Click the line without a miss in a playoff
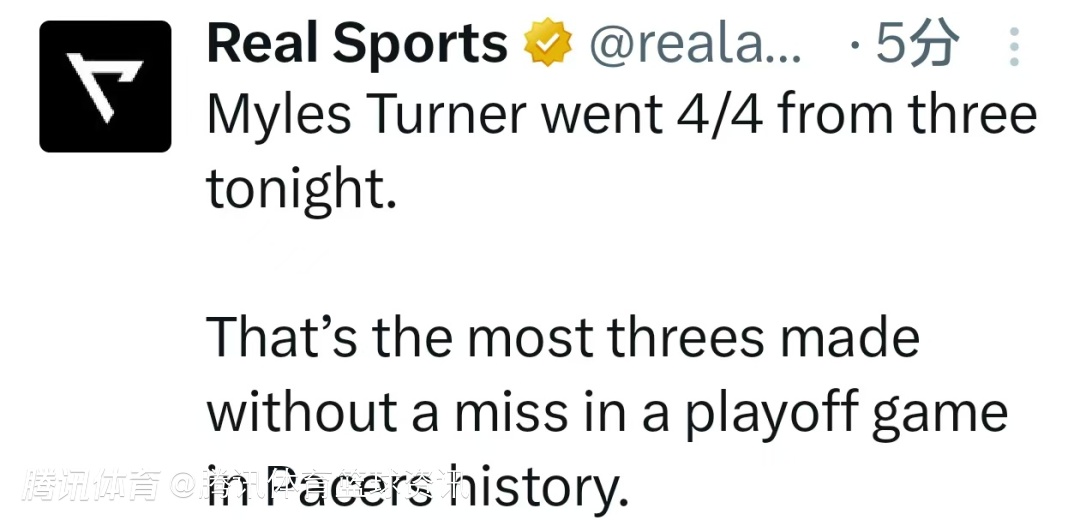 (607, 415)
